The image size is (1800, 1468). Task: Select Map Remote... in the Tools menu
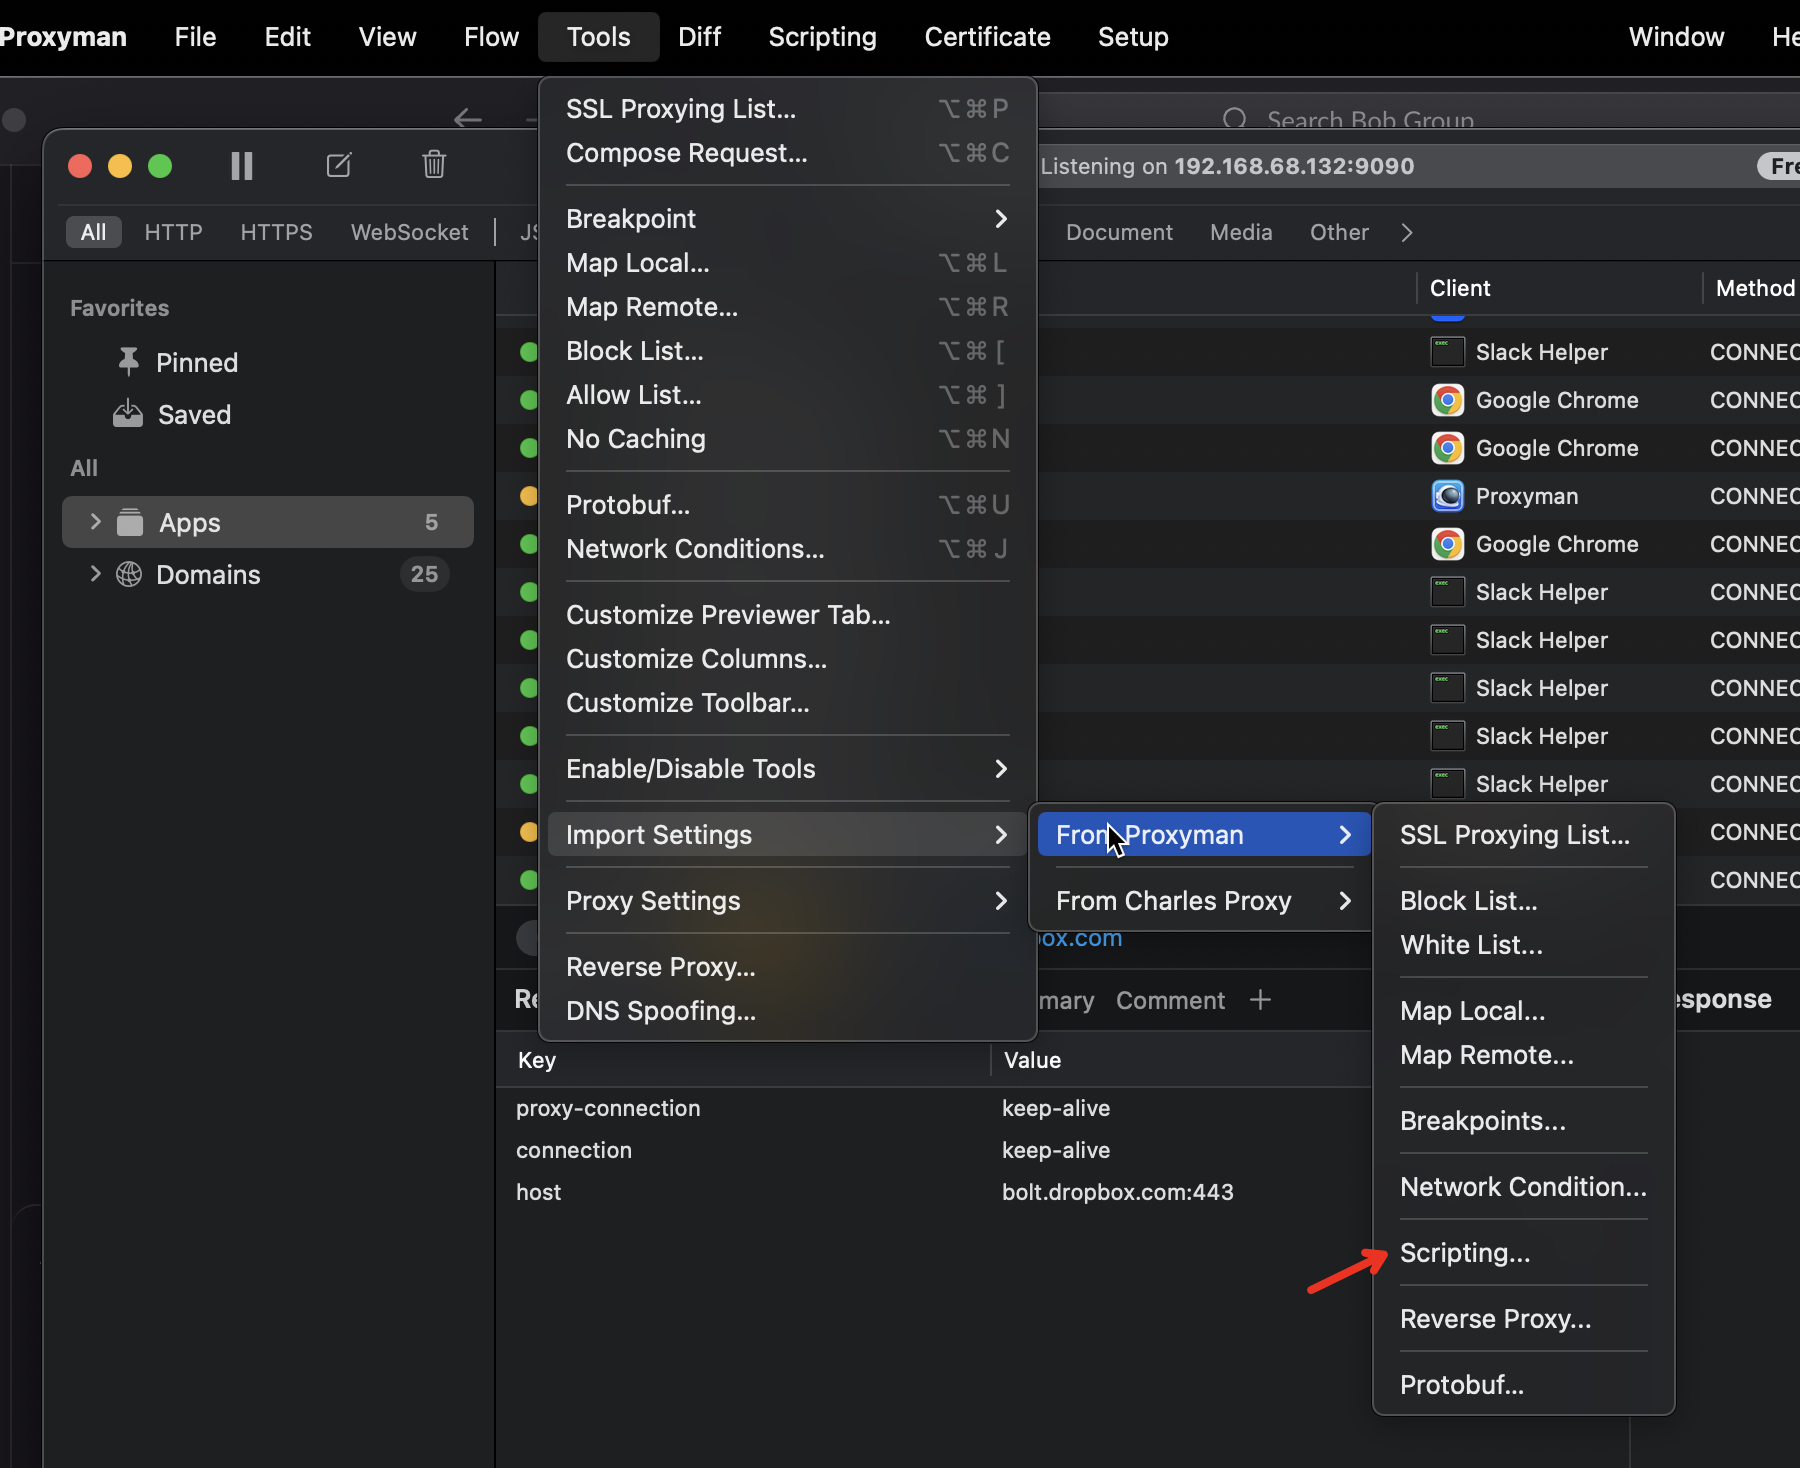(x=787, y=307)
